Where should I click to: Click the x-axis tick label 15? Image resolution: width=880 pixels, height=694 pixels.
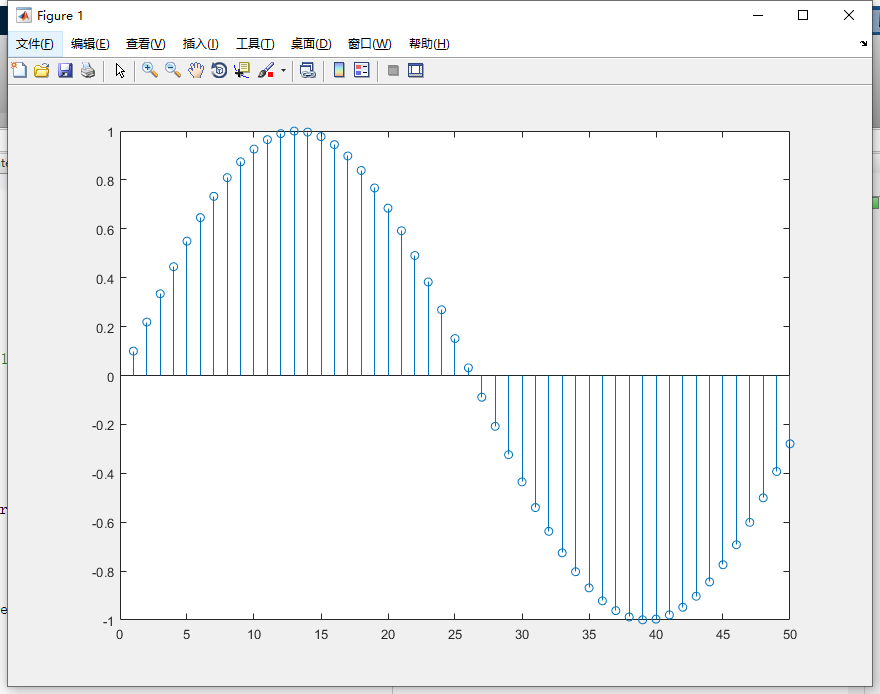tap(321, 635)
